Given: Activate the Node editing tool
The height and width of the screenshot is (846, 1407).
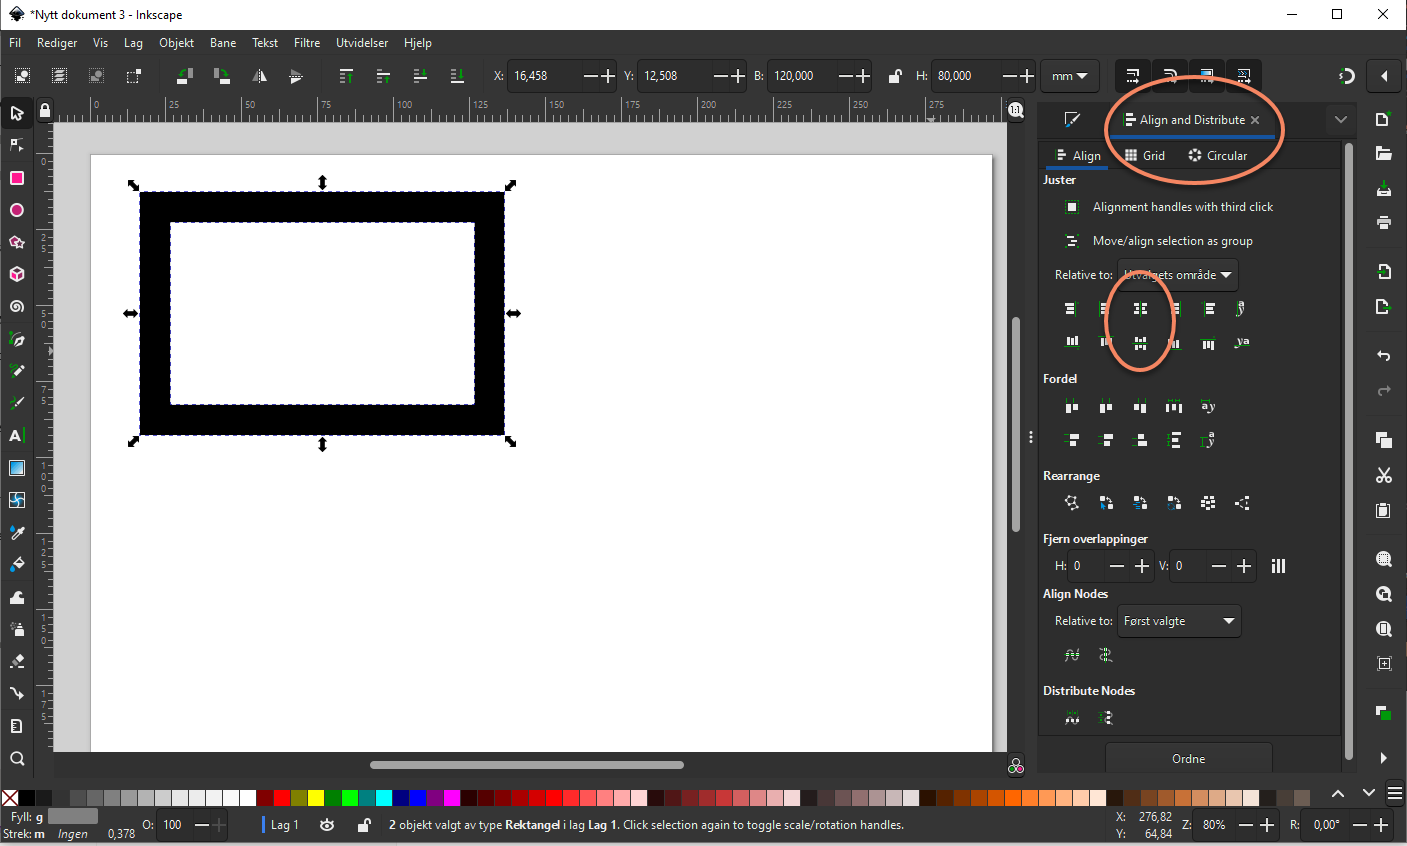Looking at the screenshot, I should pos(17,145).
